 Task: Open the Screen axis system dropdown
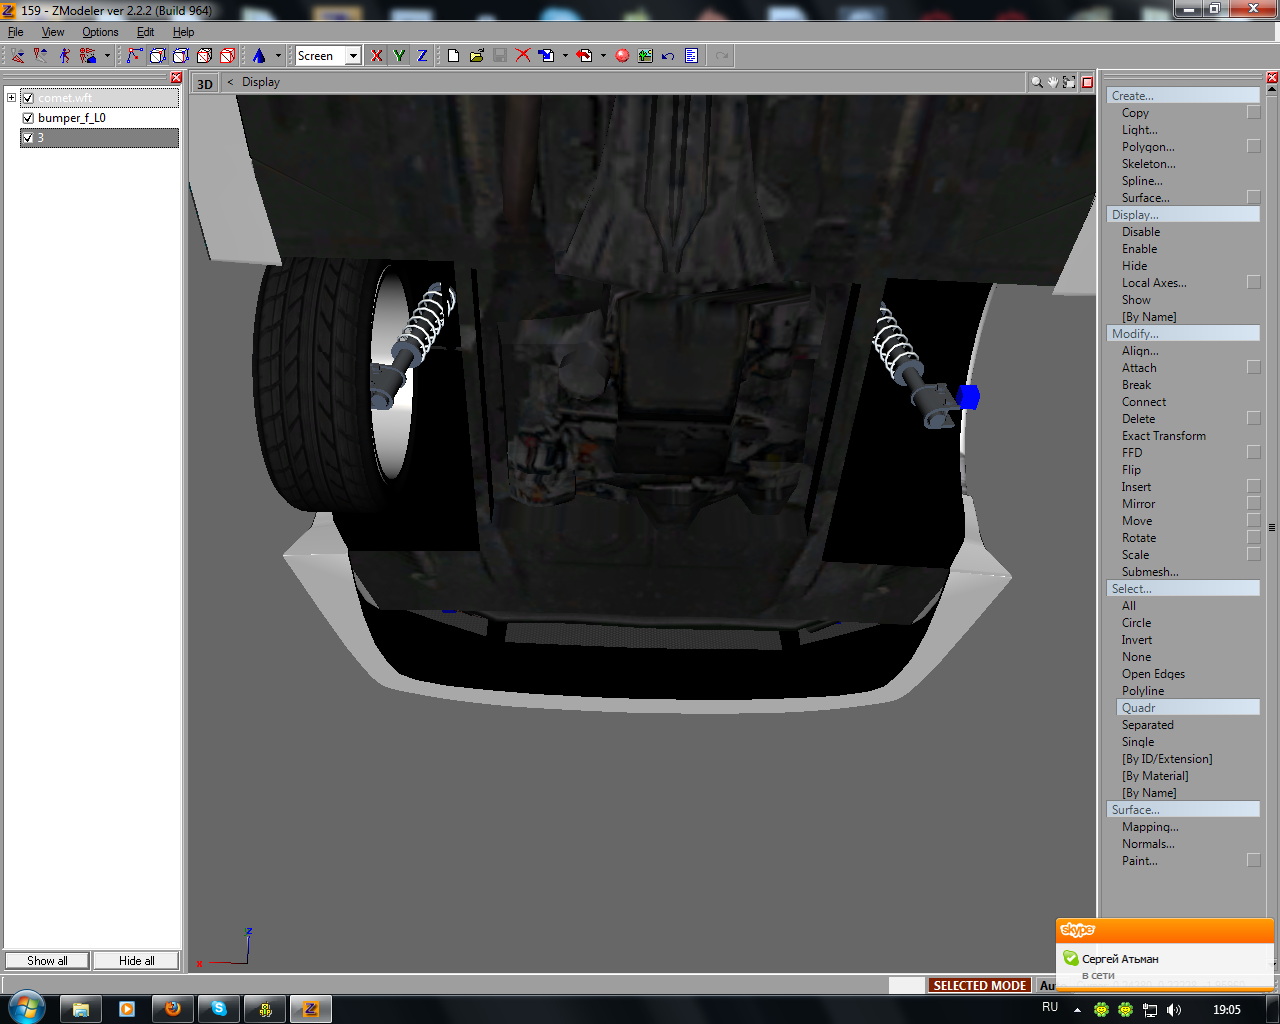353,56
